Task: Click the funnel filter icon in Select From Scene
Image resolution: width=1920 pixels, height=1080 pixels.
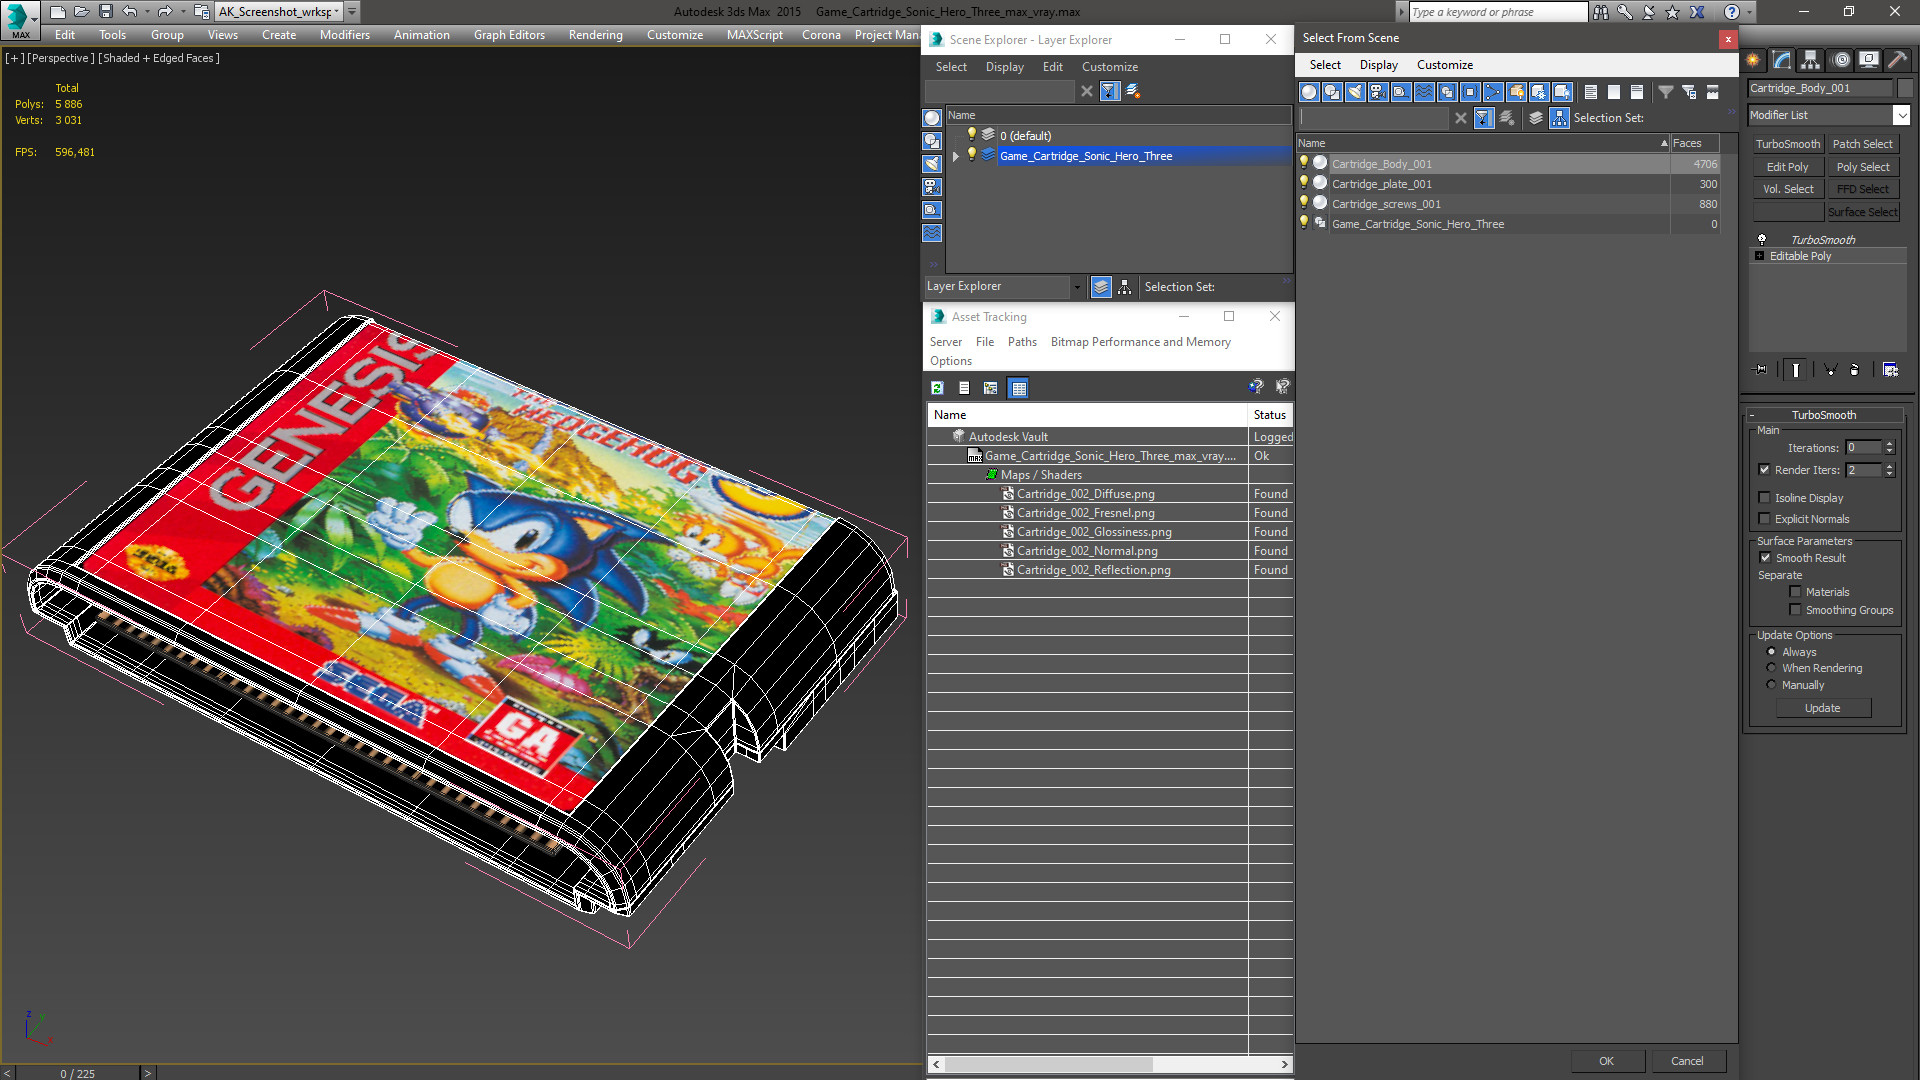Action: tap(1666, 92)
